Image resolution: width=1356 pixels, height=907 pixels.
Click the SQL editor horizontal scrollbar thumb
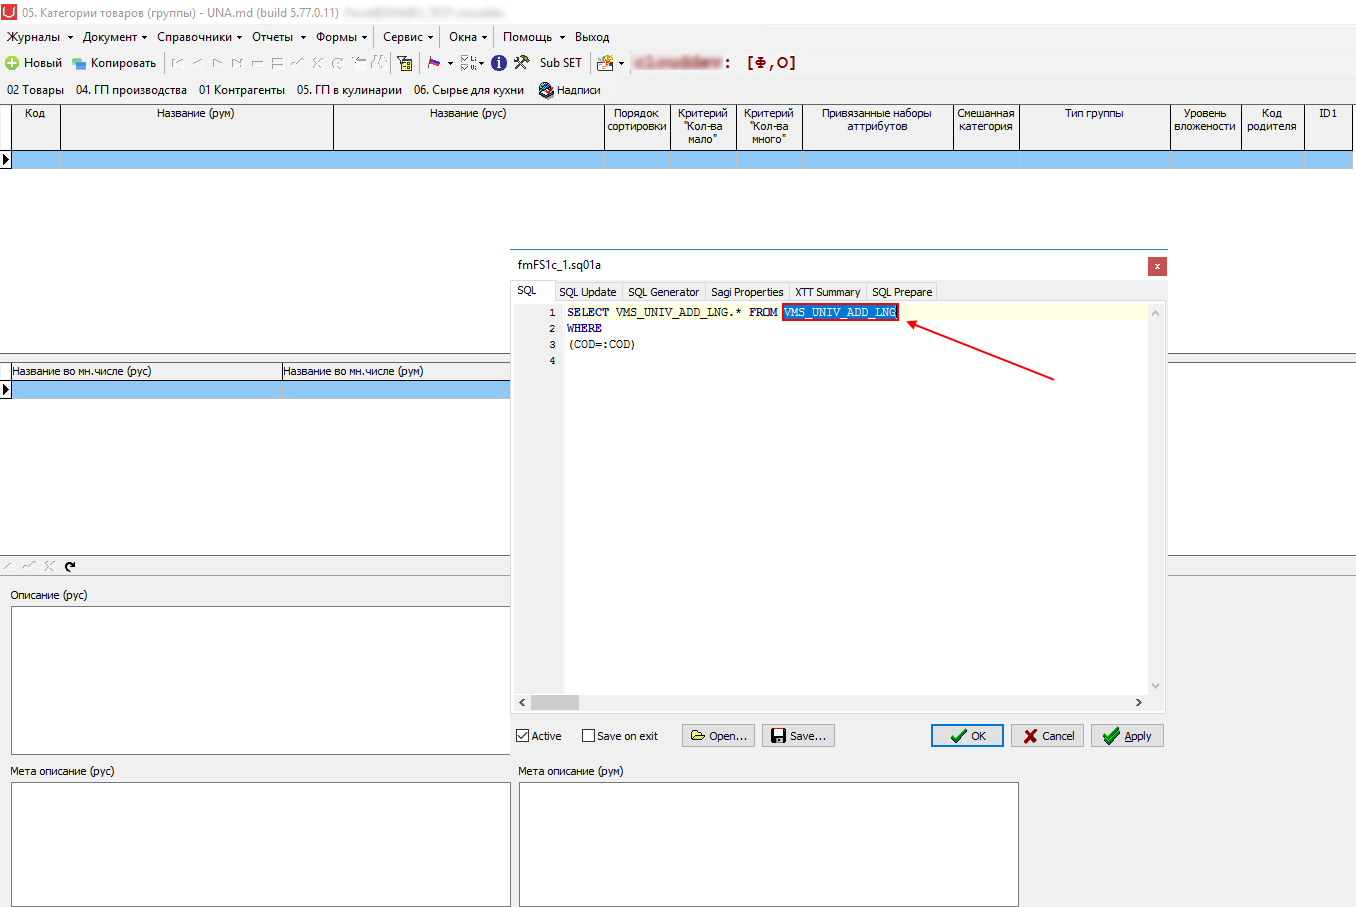555,702
